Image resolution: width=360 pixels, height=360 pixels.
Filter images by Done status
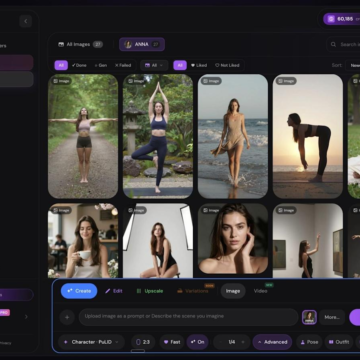tap(79, 65)
